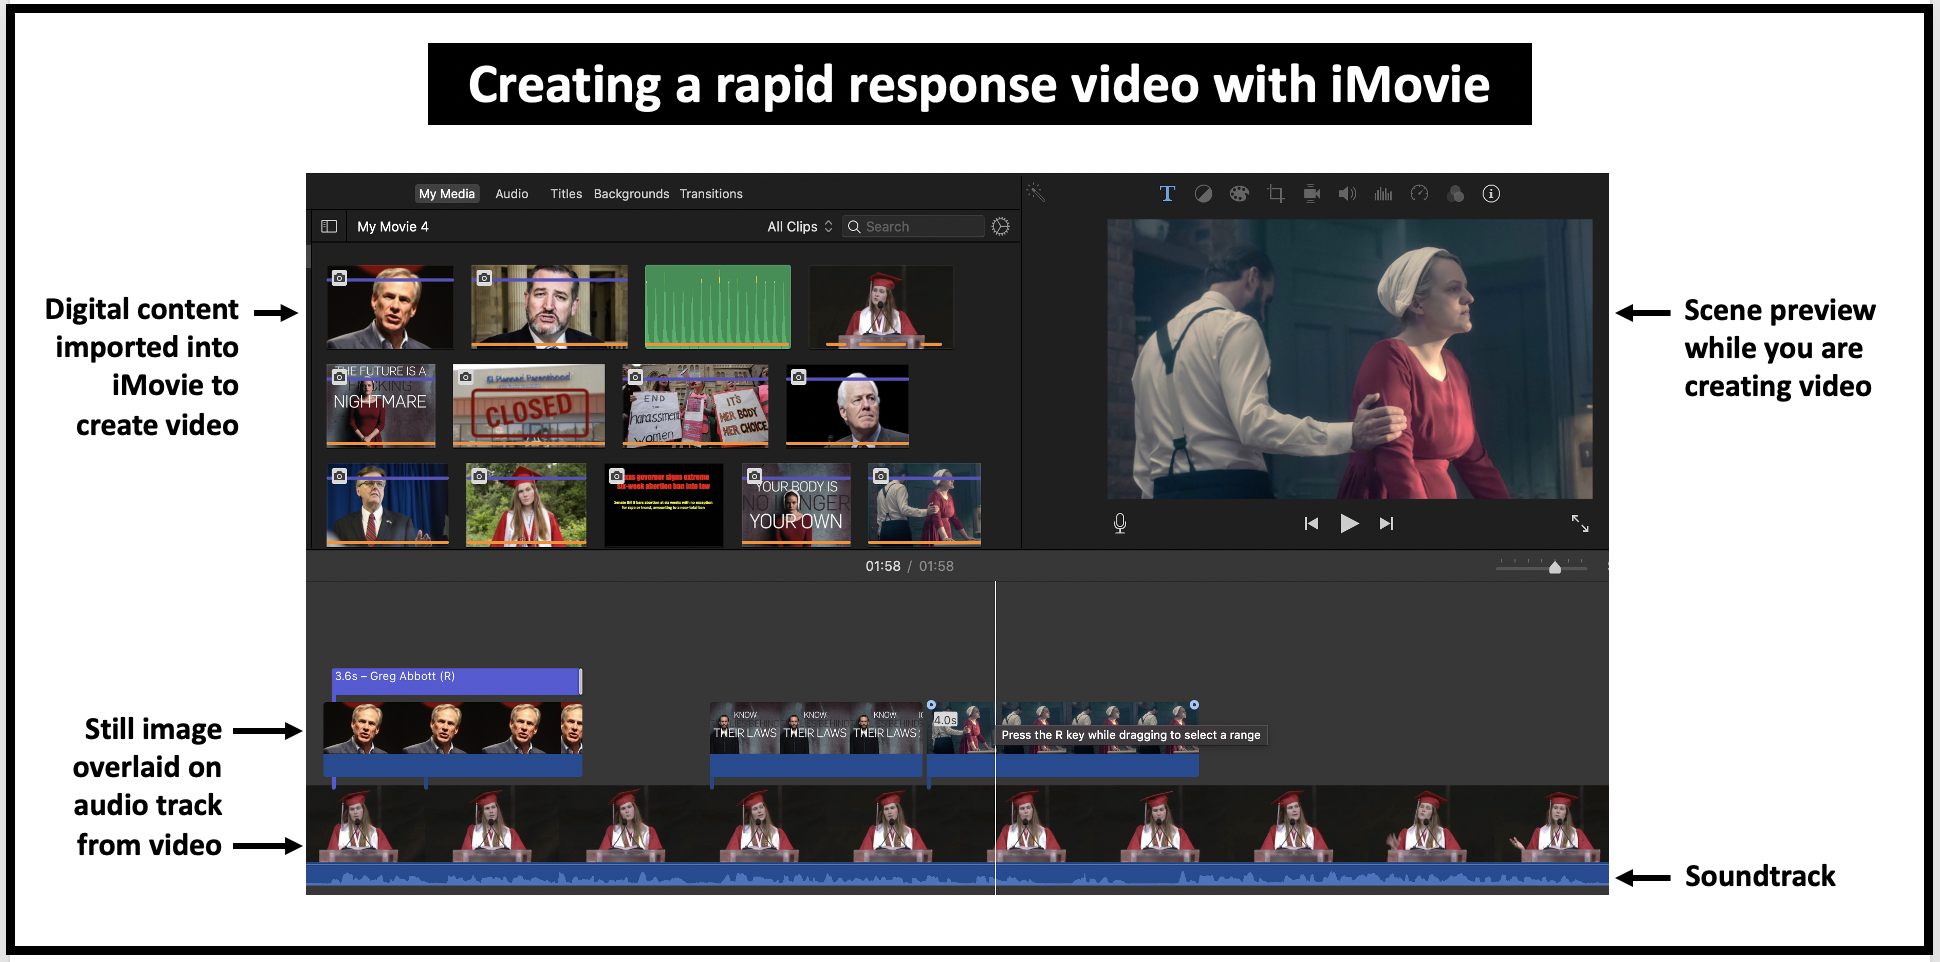Click the Search clips field

tap(914, 227)
